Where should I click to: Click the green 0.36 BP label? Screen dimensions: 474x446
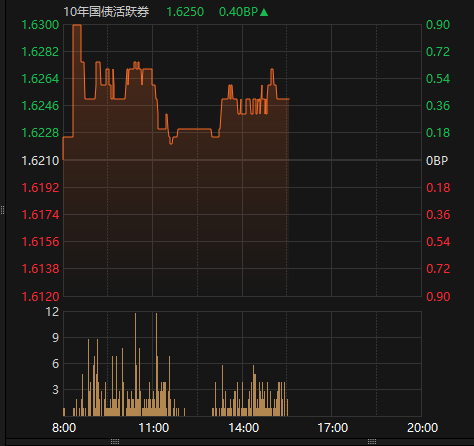click(x=438, y=106)
